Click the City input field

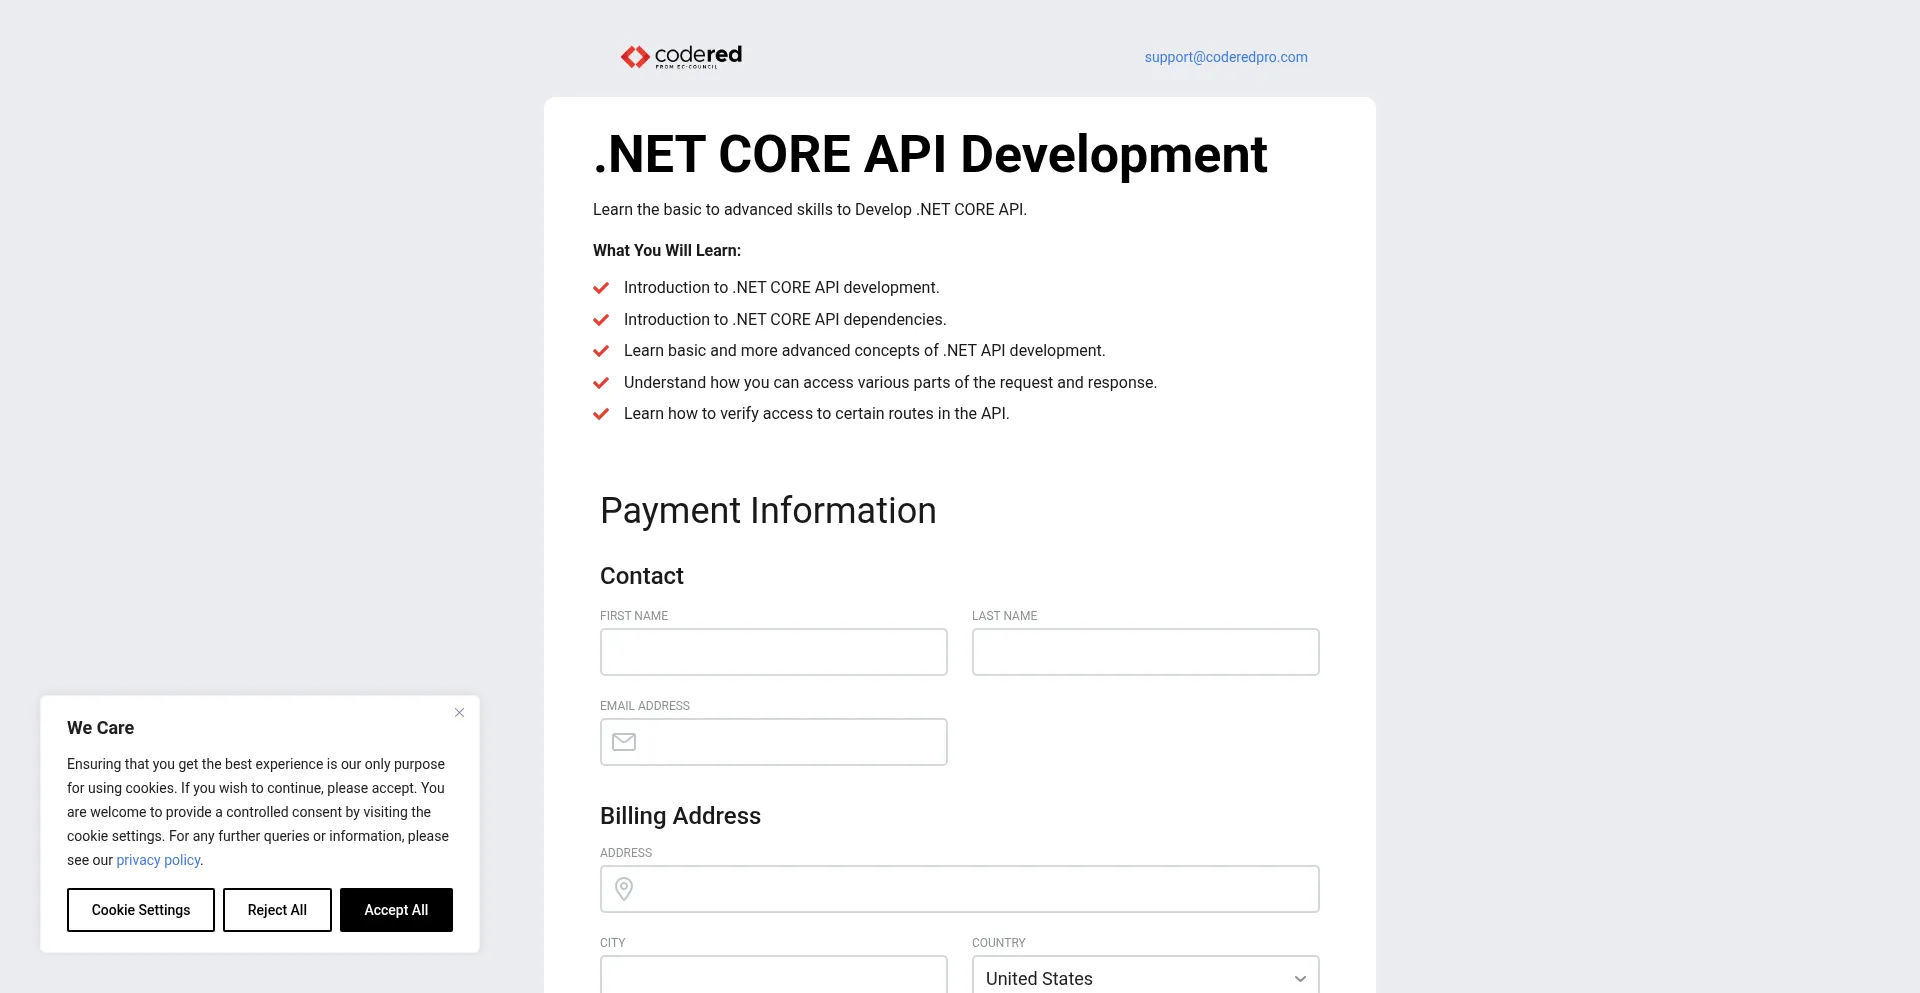point(773,976)
